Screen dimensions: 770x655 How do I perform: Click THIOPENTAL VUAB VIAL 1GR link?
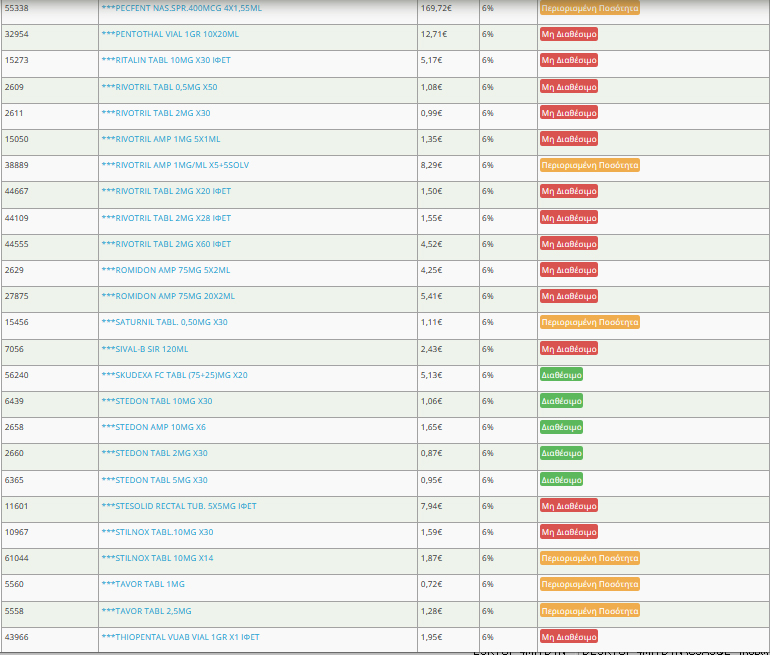coord(180,637)
